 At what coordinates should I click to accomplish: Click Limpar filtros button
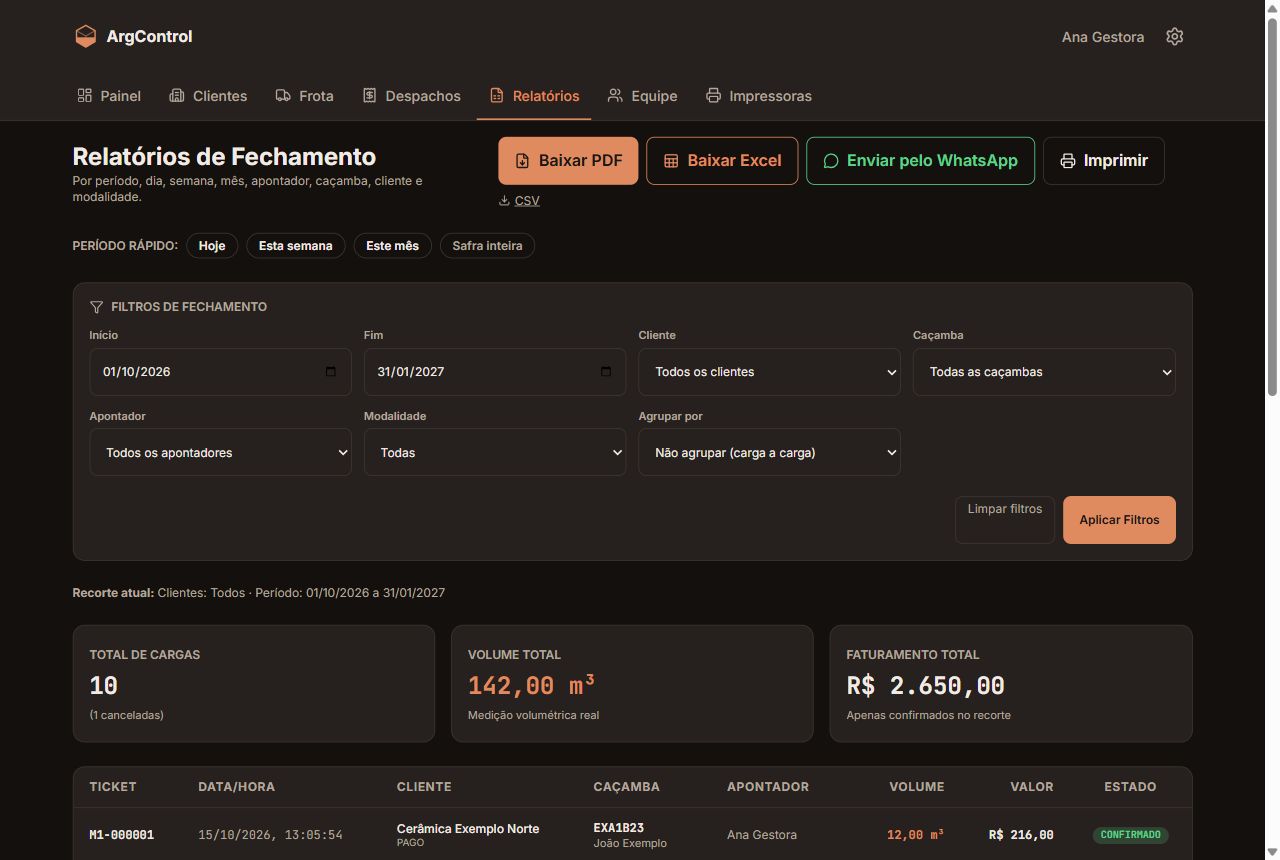pos(1005,520)
